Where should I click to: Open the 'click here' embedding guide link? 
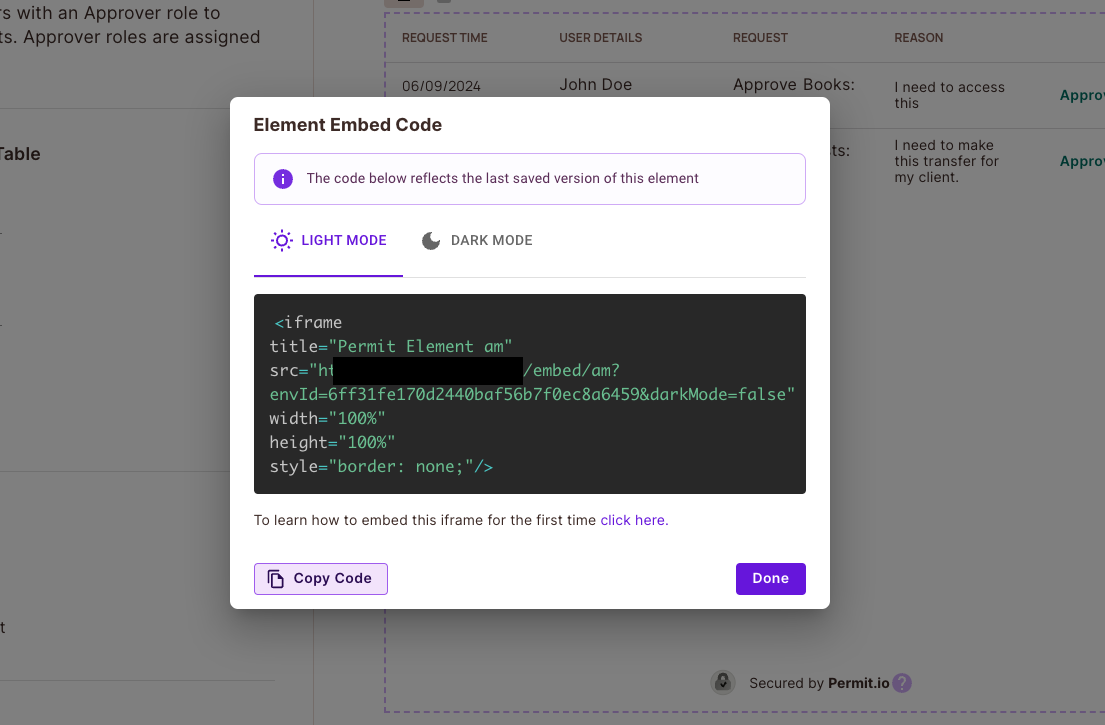[x=633, y=520]
